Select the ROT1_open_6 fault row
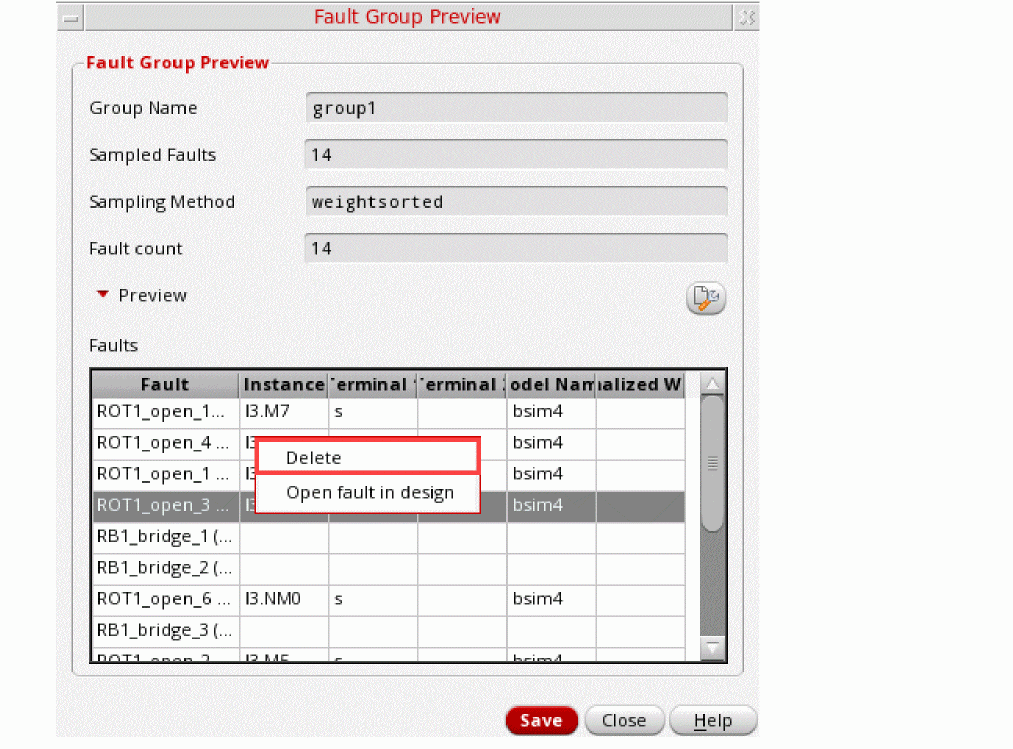1013x749 pixels. pyautogui.click(x=389, y=599)
